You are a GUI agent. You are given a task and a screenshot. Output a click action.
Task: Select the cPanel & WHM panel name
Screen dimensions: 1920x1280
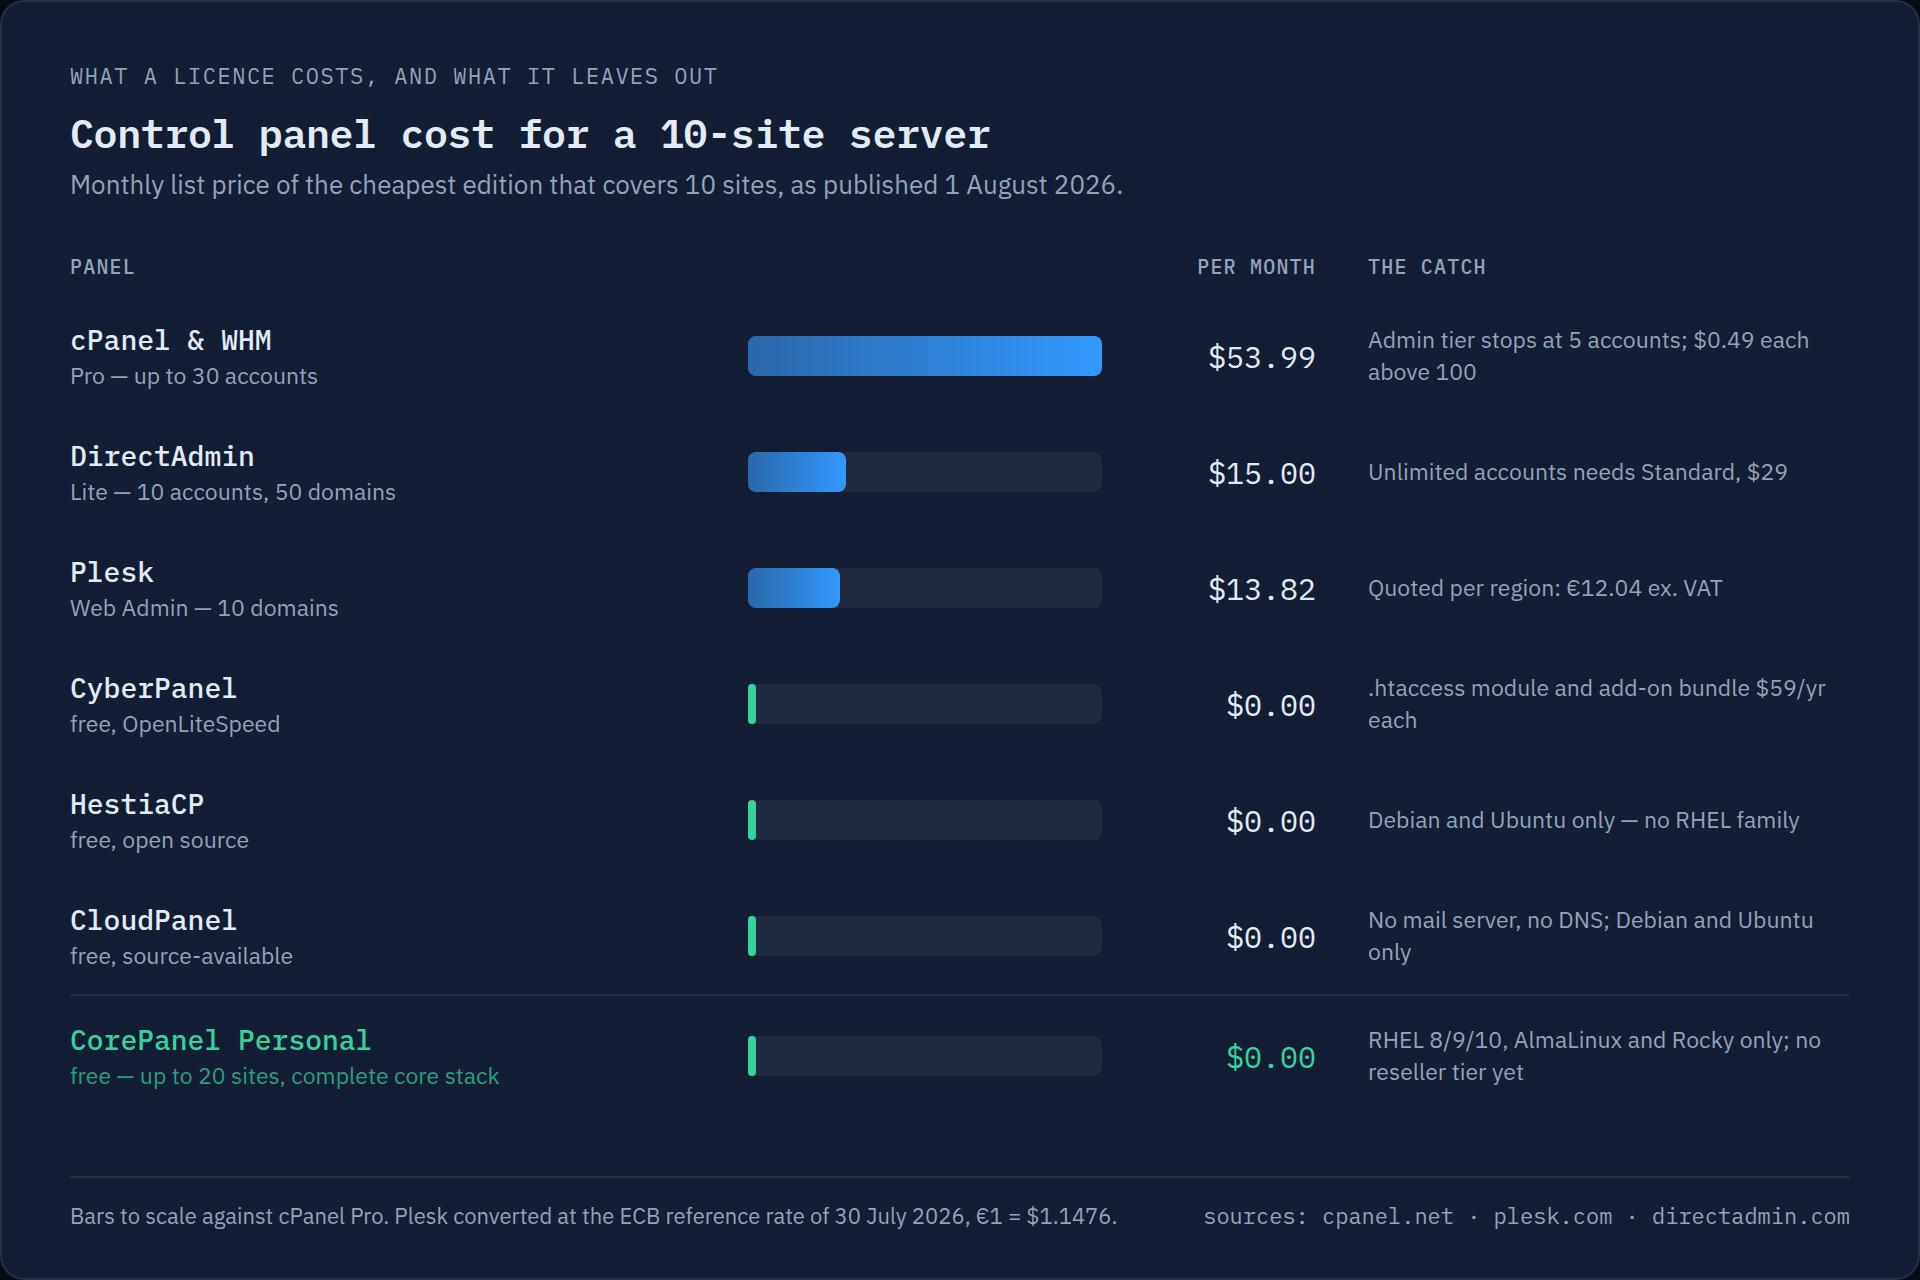tap(170, 341)
